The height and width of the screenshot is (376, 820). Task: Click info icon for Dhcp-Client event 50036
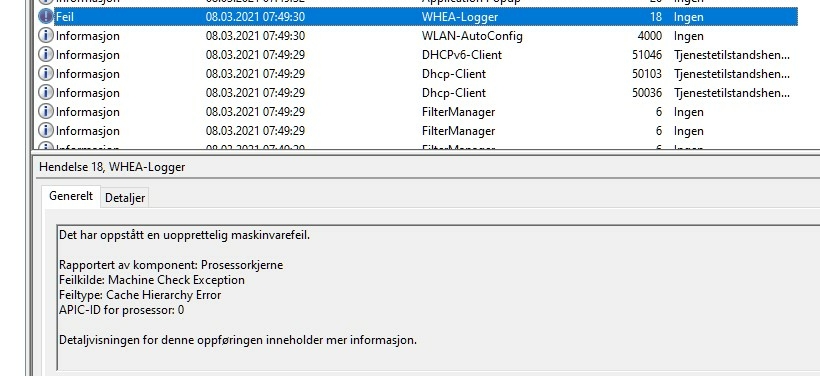point(46,93)
